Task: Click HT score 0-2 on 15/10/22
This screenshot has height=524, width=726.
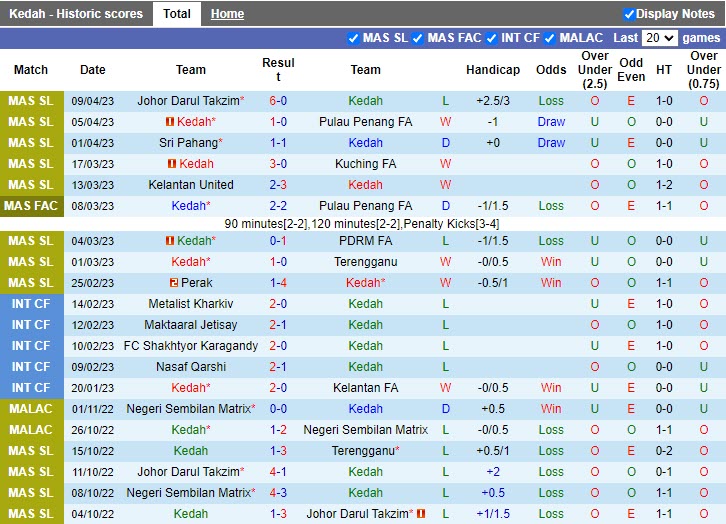Action: pos(664,451)
